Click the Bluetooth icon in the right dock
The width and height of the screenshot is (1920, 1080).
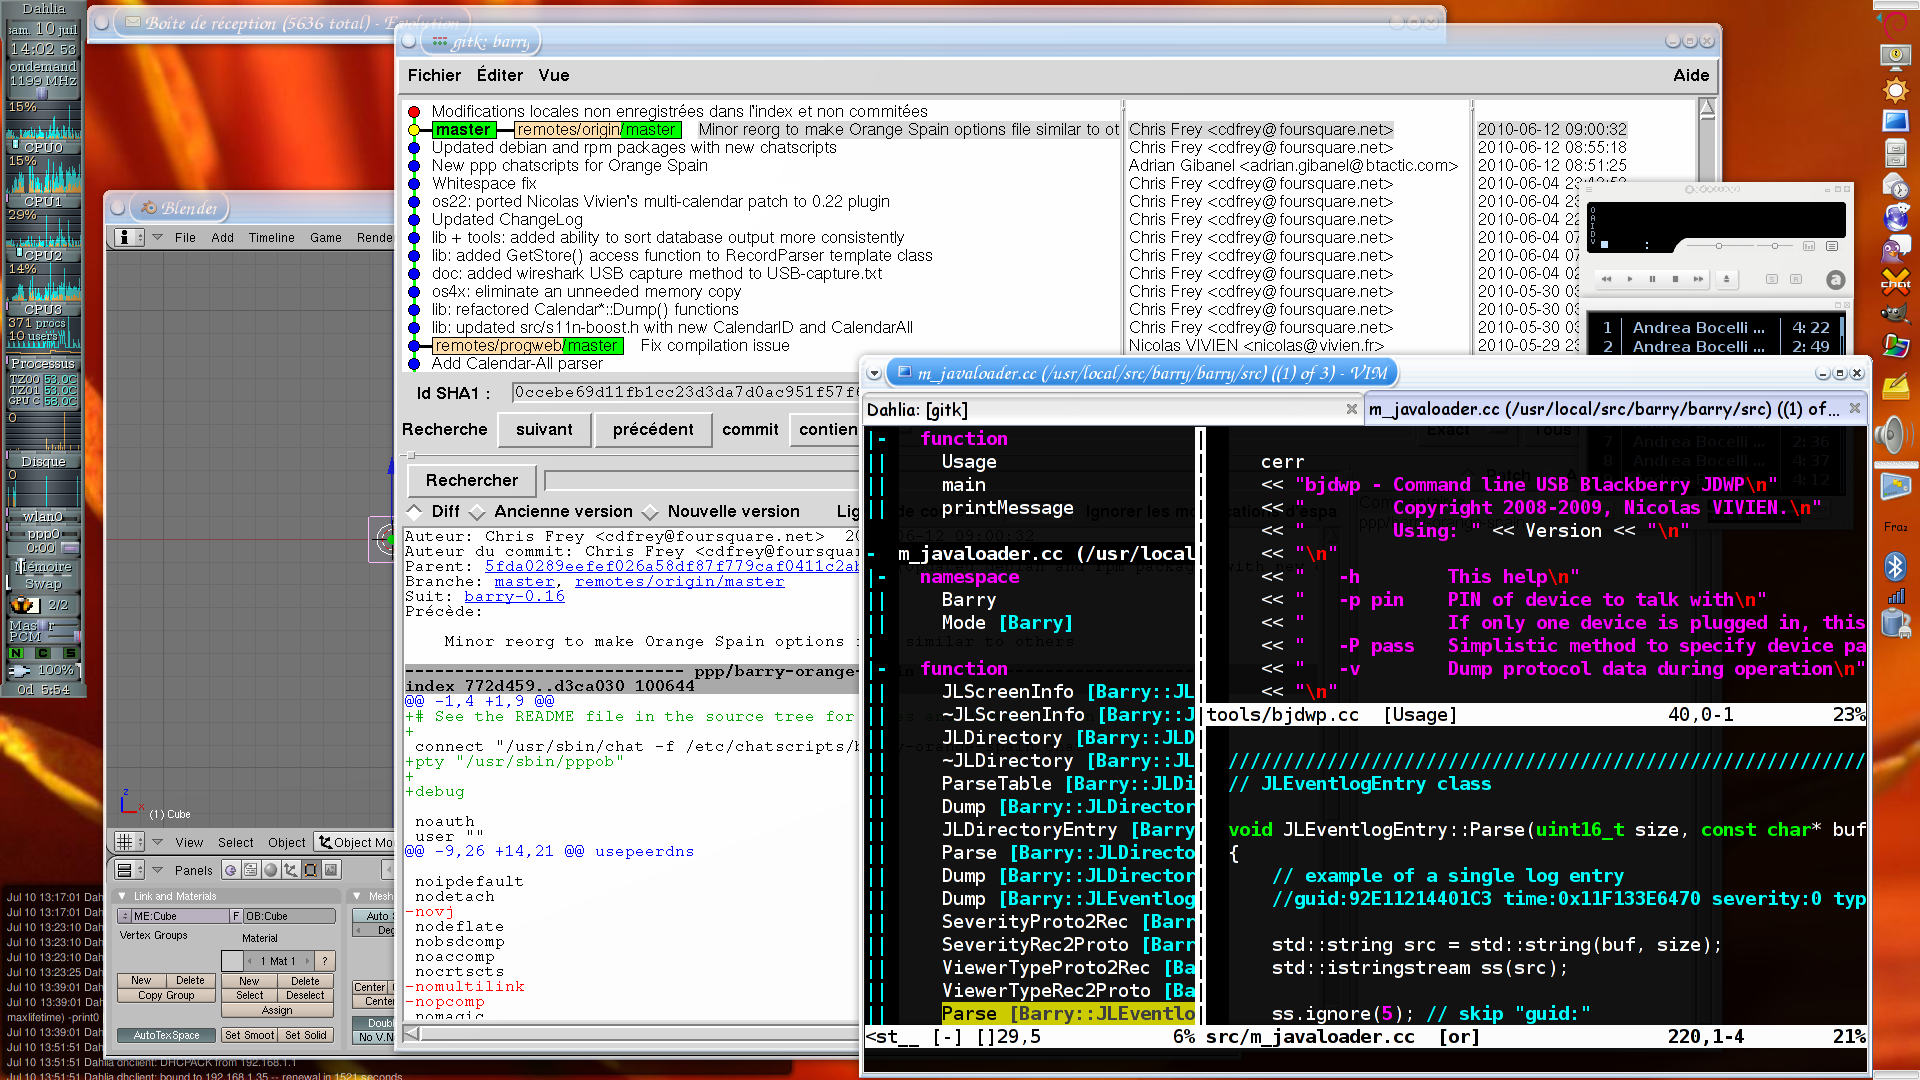tap(1895, 567)
